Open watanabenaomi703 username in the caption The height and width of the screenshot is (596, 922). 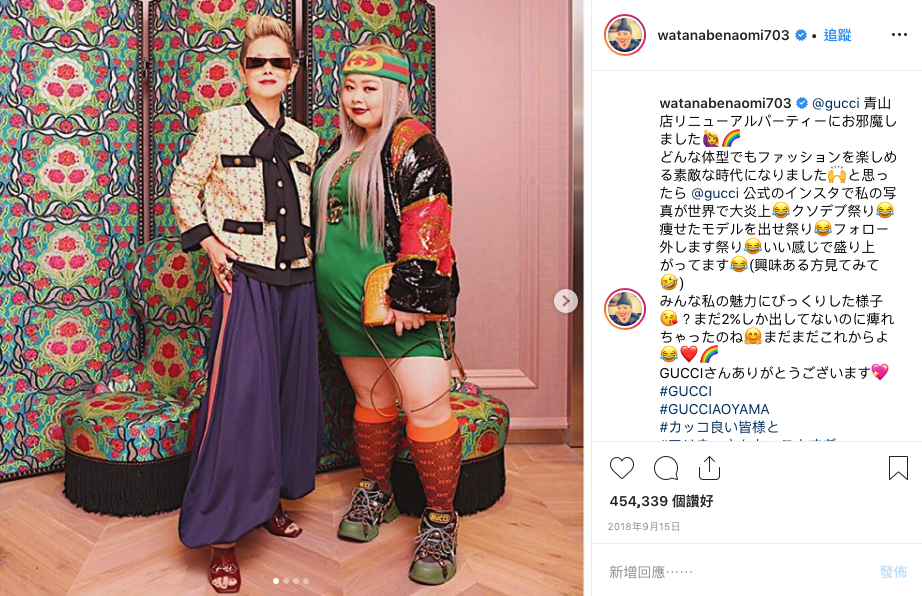tap(725, 103)
